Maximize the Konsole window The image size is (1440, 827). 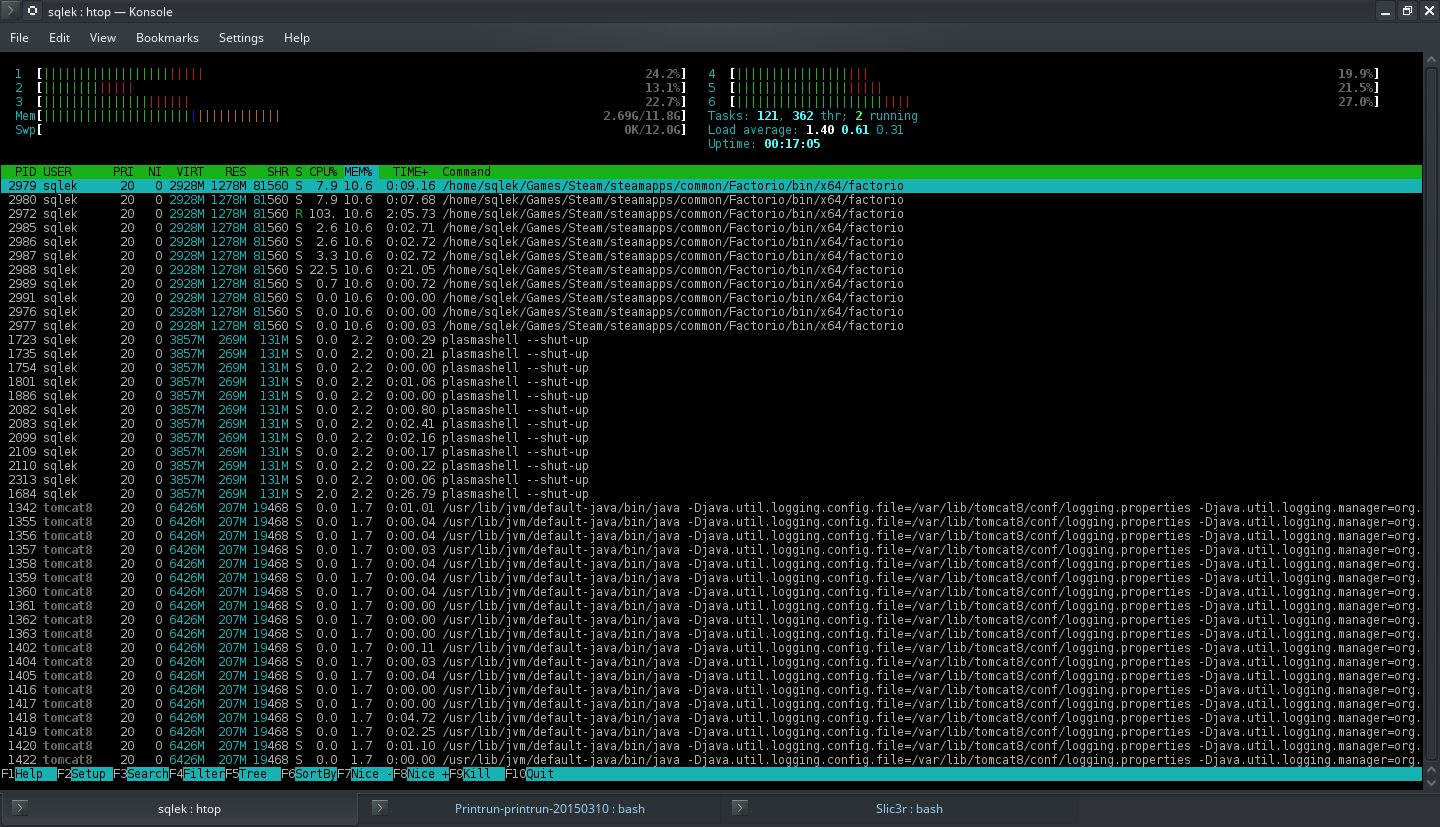[1407, 11]
